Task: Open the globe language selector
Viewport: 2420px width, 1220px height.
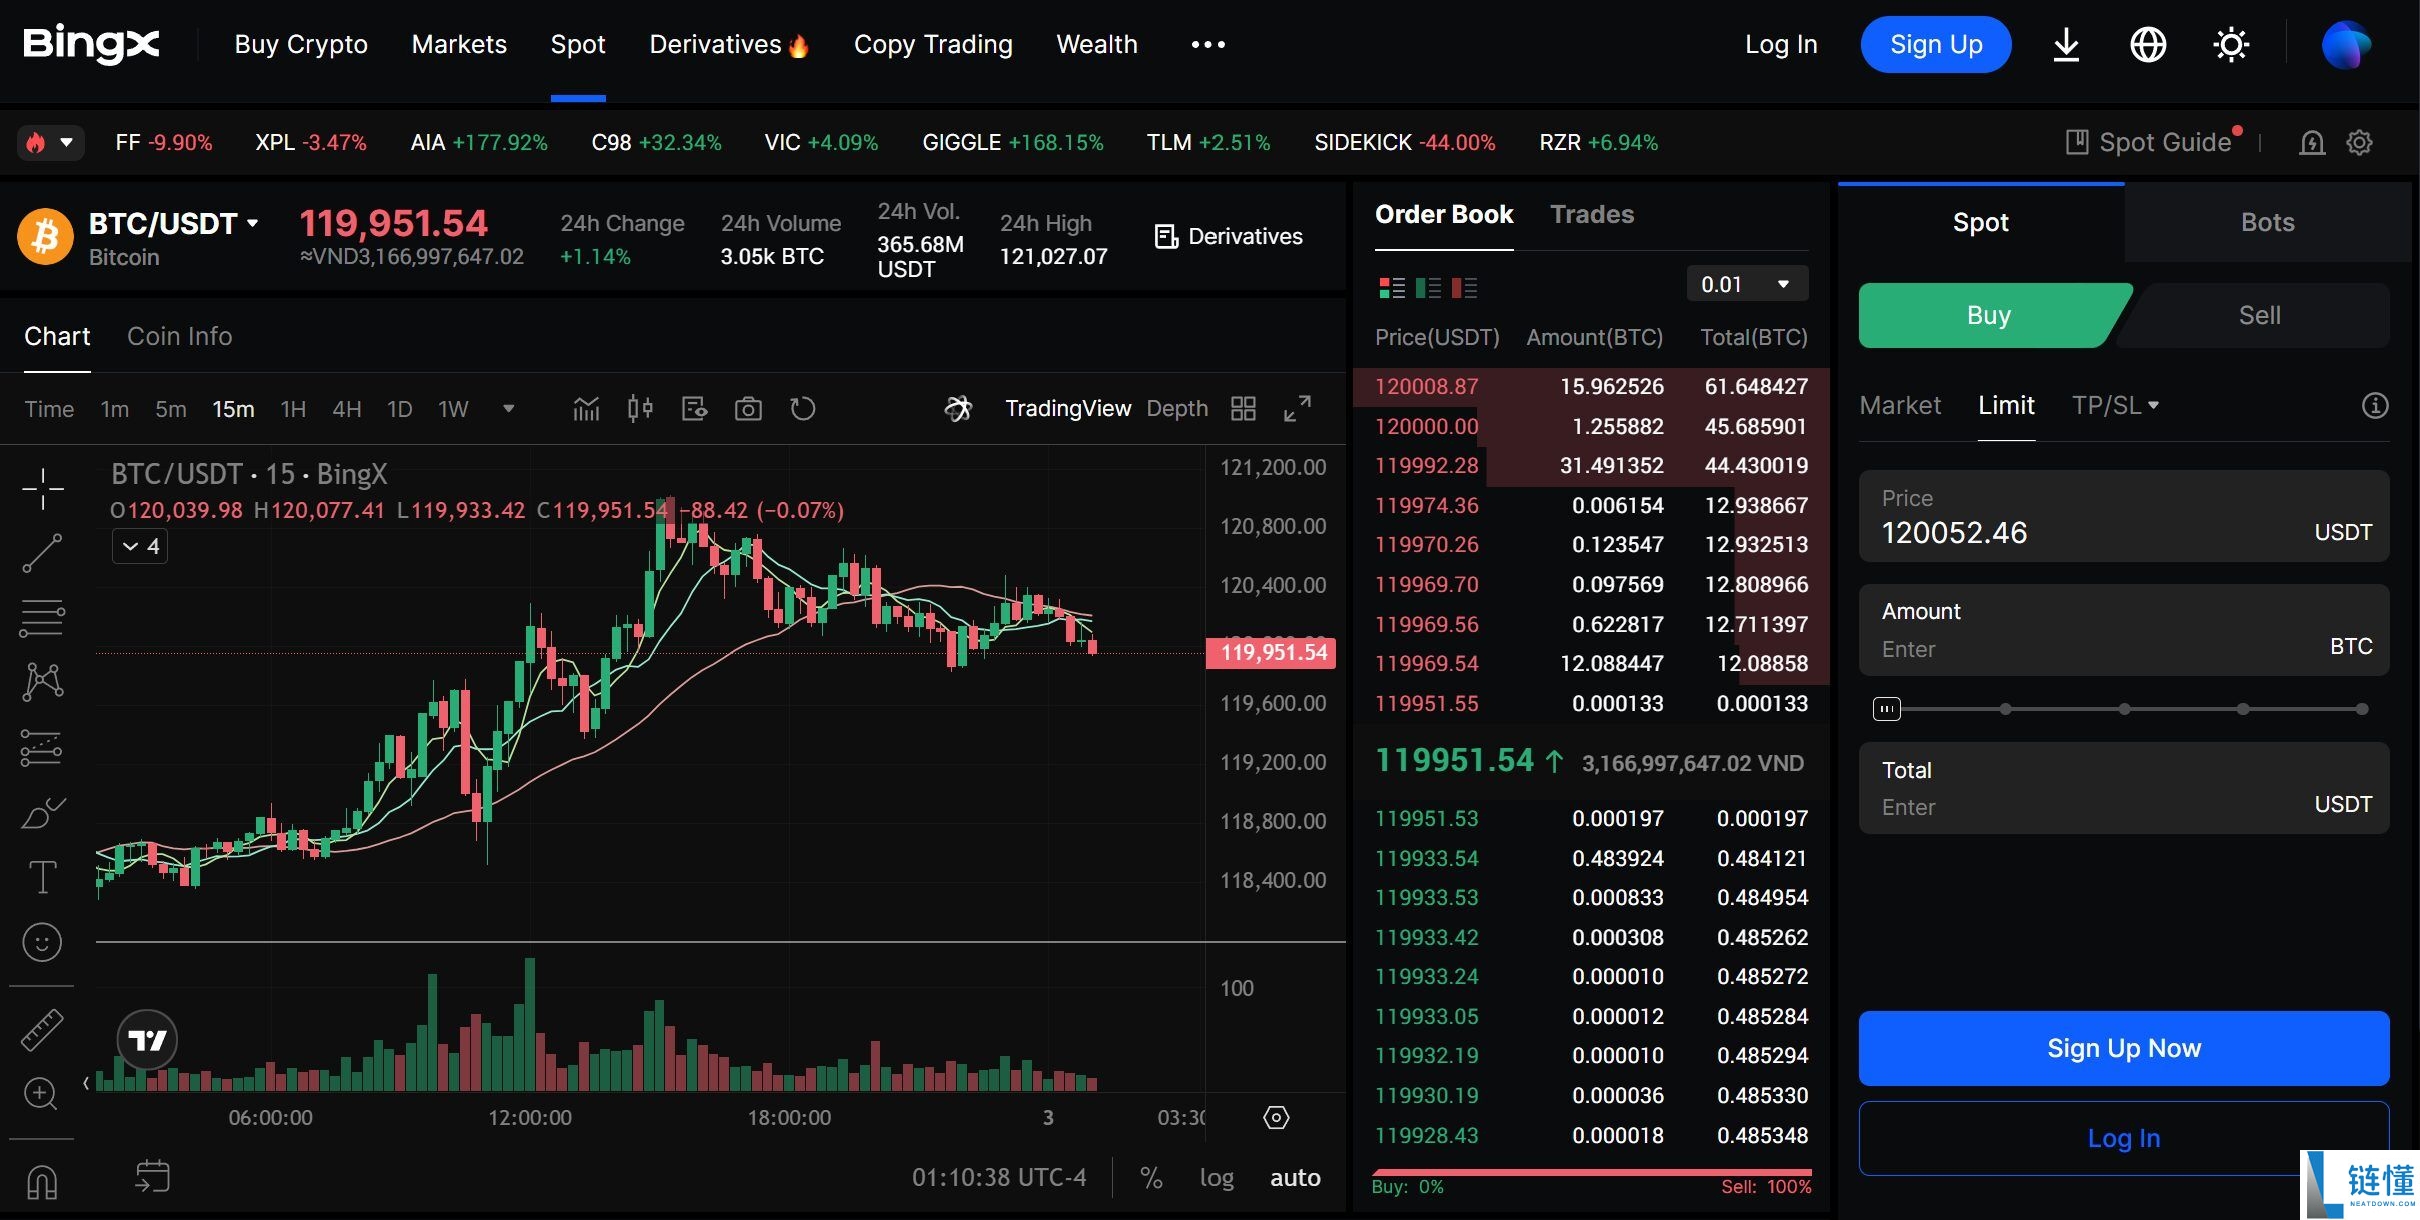Action: 2148,45
